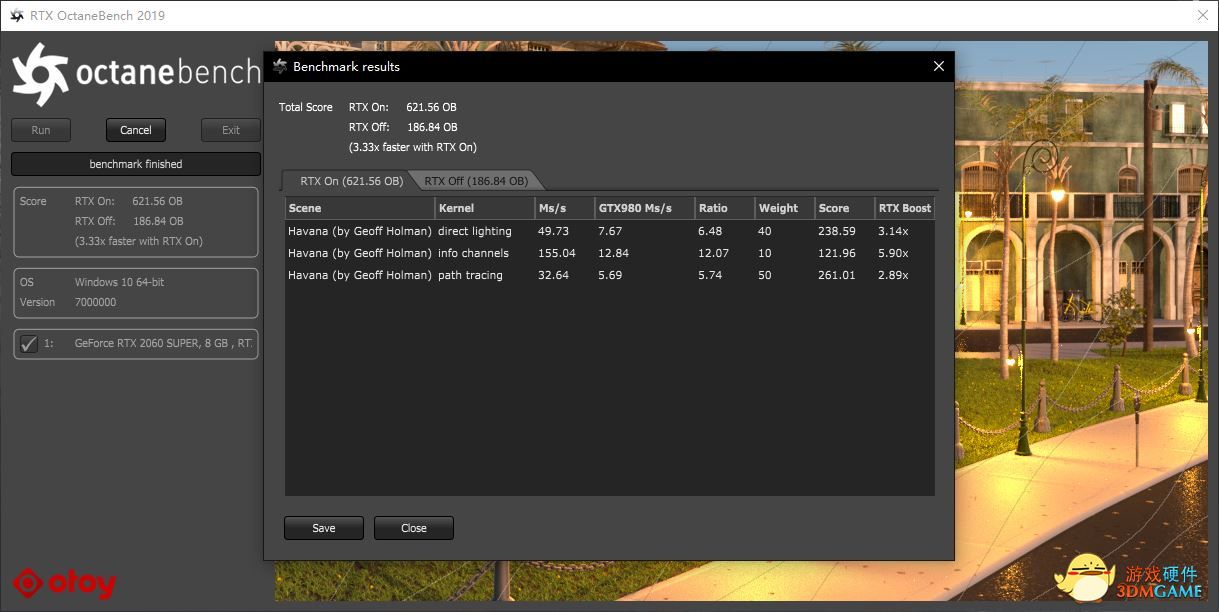Click the direct lighting kernel cell
The width and height of the screenshot is (1219, 612).
coord(475,231)
